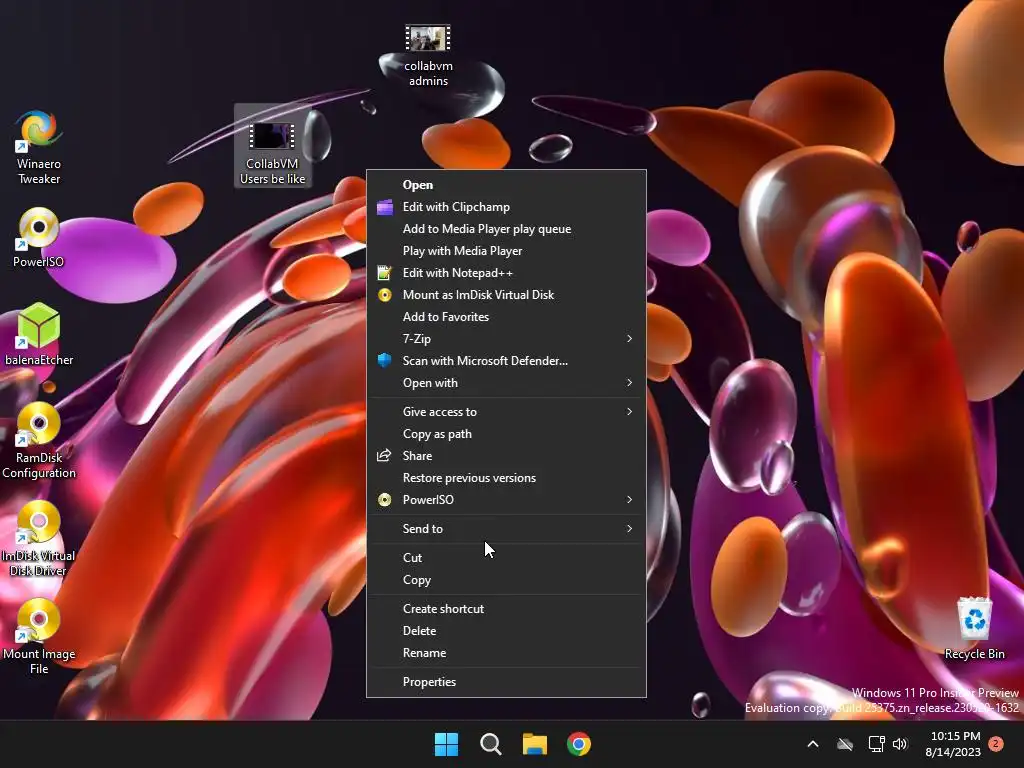The height and width of the screenshot is (768, 1024).
Task: Launch Google Chrome from taskbar
Action: click(579, 744)
